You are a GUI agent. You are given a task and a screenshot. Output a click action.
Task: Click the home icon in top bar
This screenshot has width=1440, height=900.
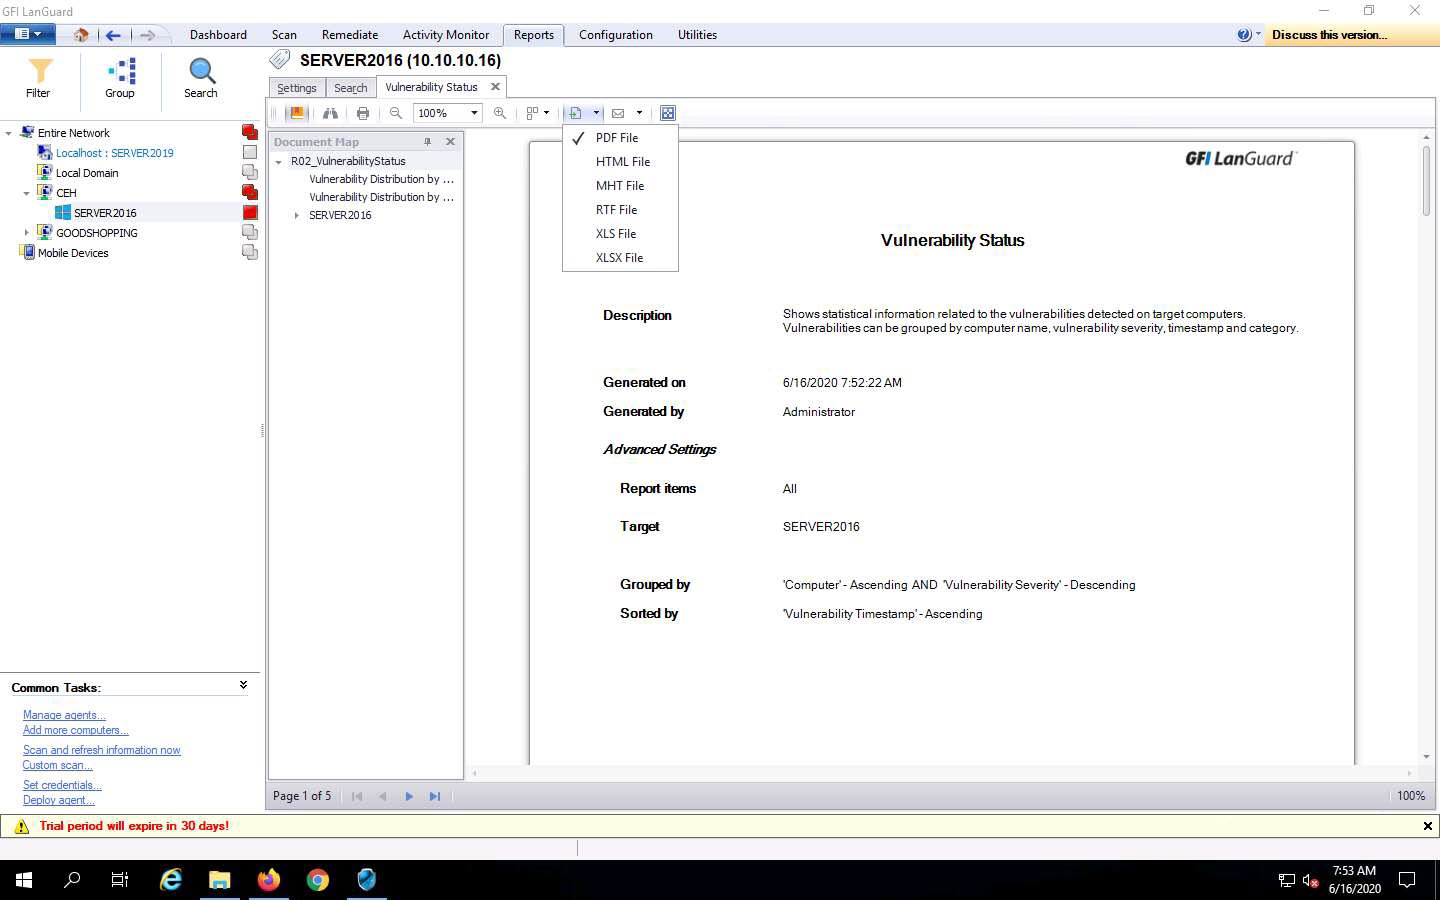click(x=81, y=35)
